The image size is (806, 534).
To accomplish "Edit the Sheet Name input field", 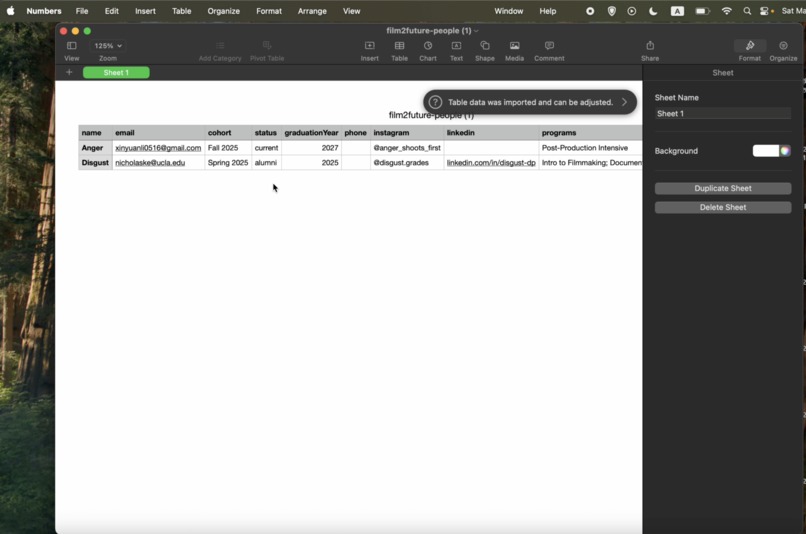I will [x=723, y=114].
